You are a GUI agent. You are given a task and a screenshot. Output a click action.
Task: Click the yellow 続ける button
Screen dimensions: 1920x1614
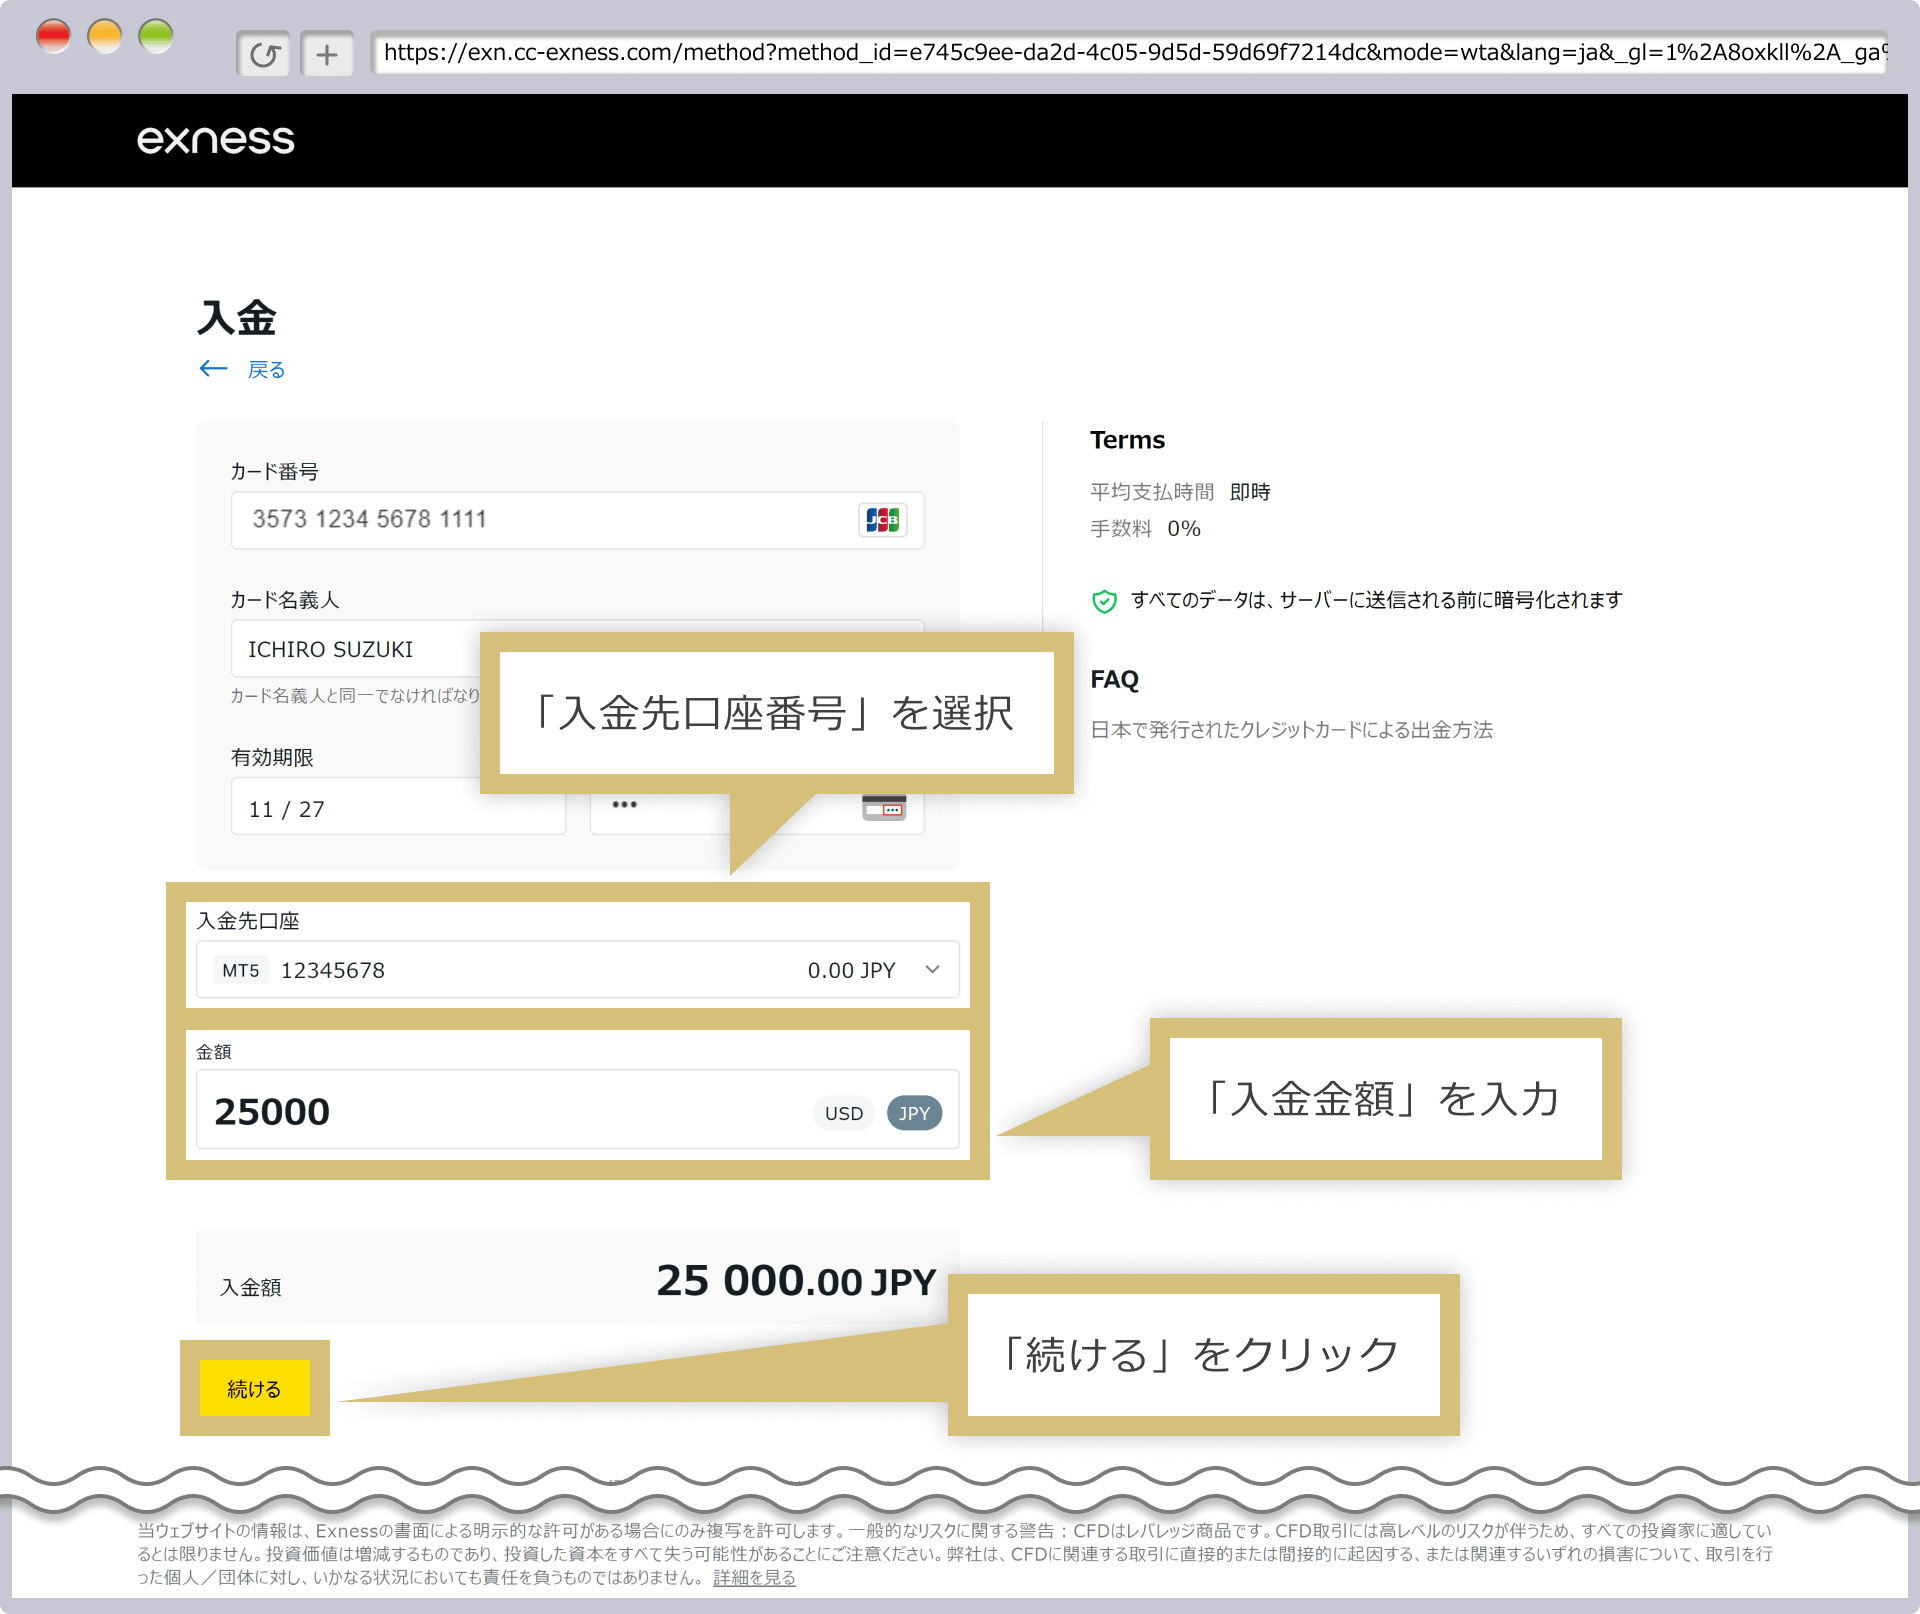(x=254, y=1388)
